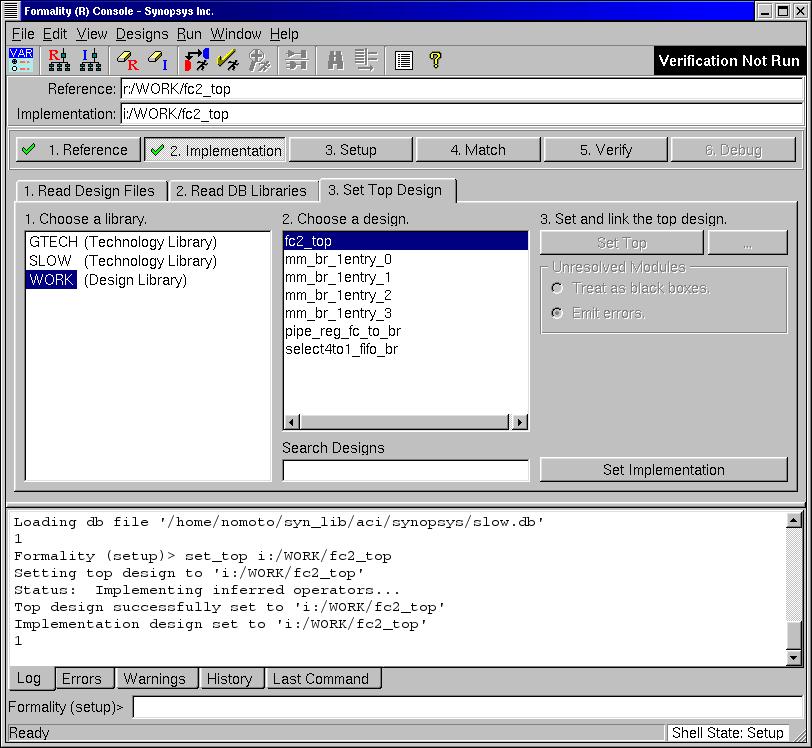Click the Verification Not Run status label

tap(729, 61)
